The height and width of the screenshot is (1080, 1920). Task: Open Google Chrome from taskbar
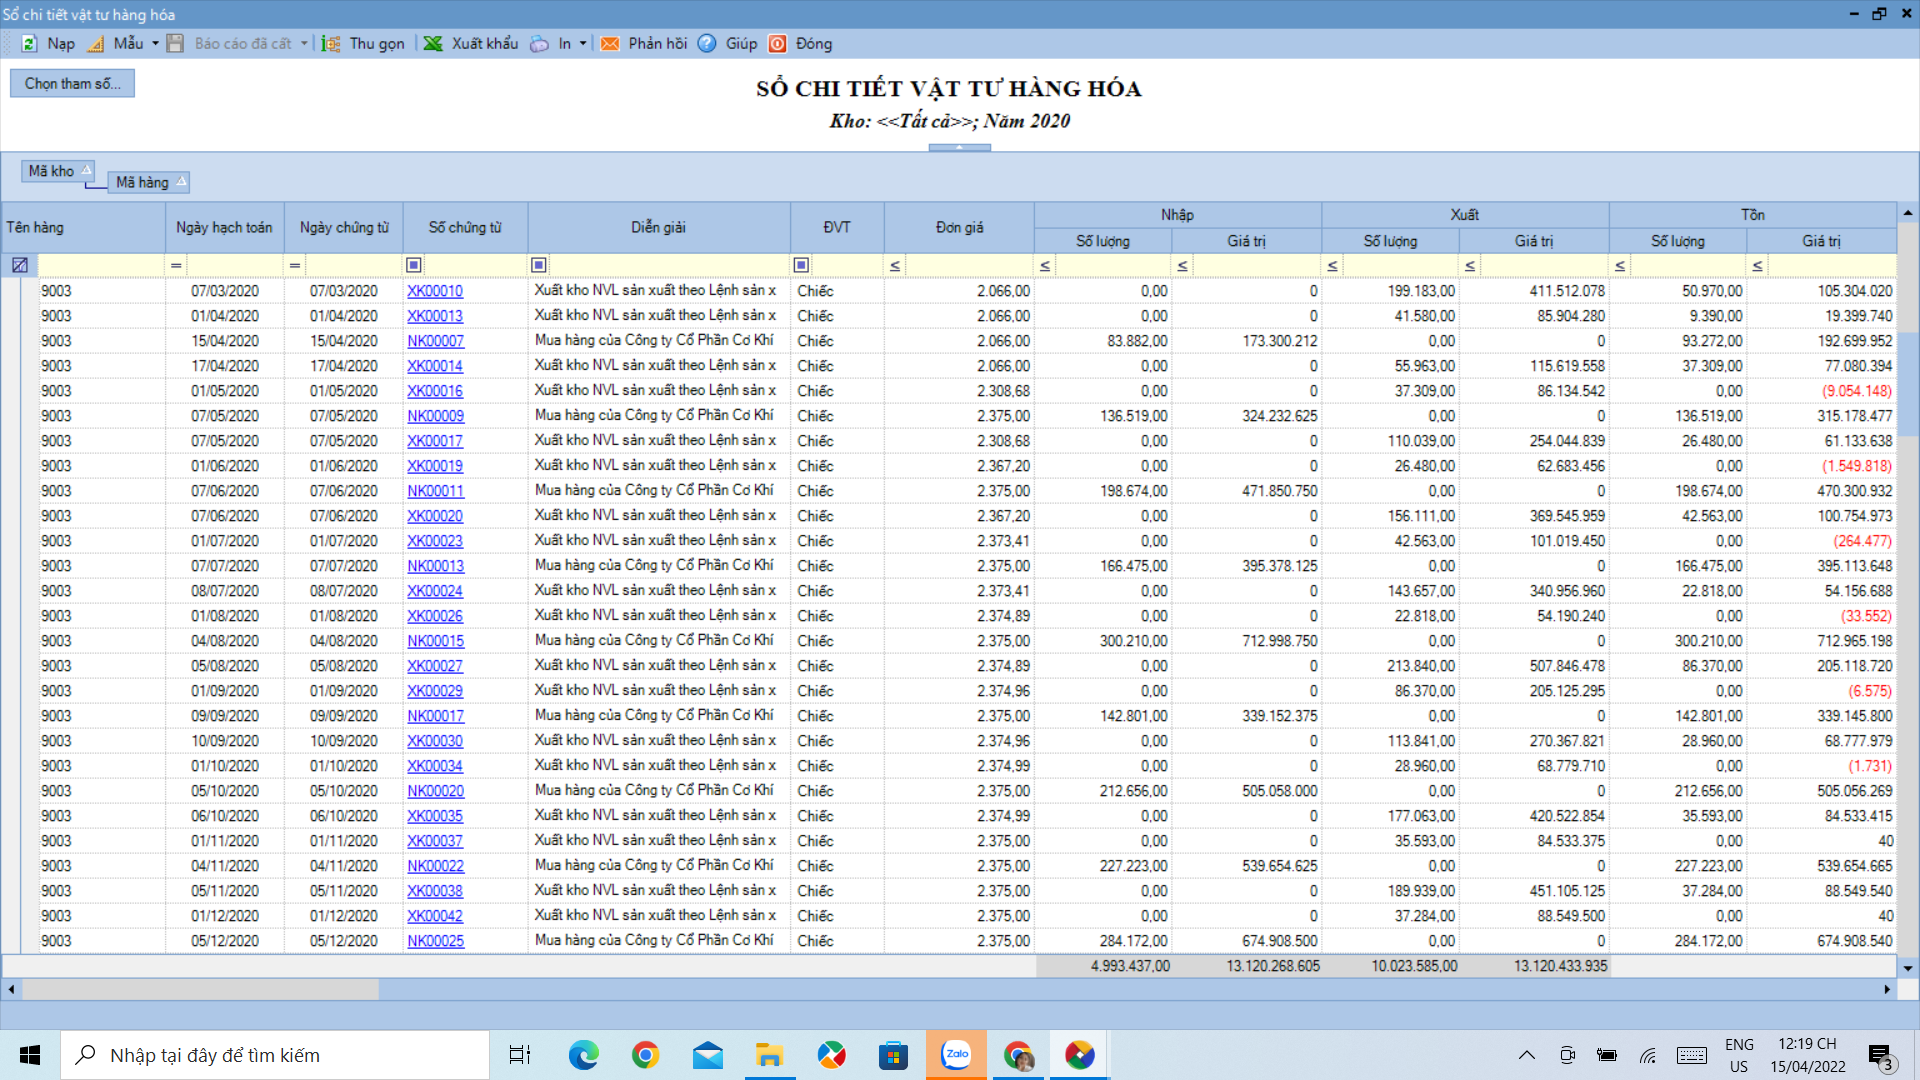tap(645, 1055)
